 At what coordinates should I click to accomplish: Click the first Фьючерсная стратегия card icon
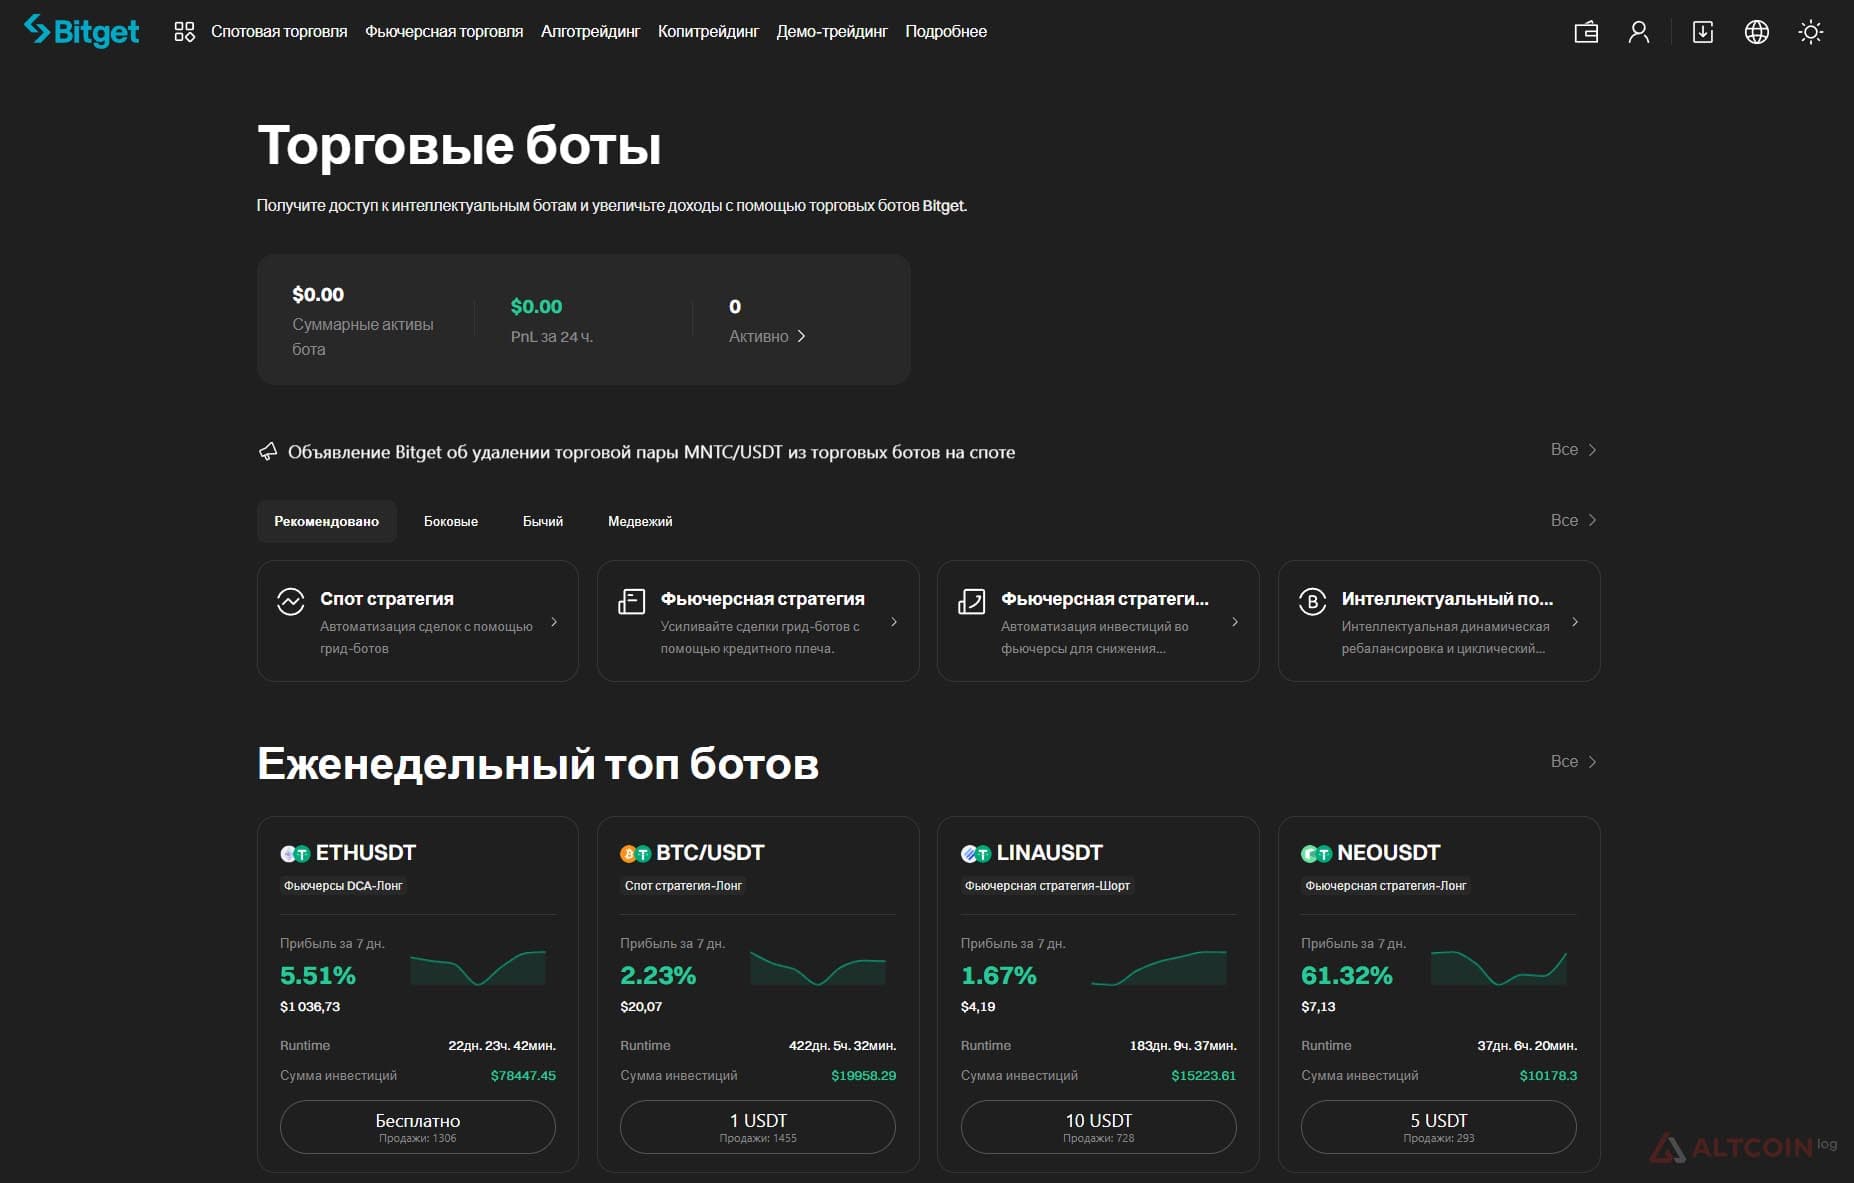pos(631,601)
